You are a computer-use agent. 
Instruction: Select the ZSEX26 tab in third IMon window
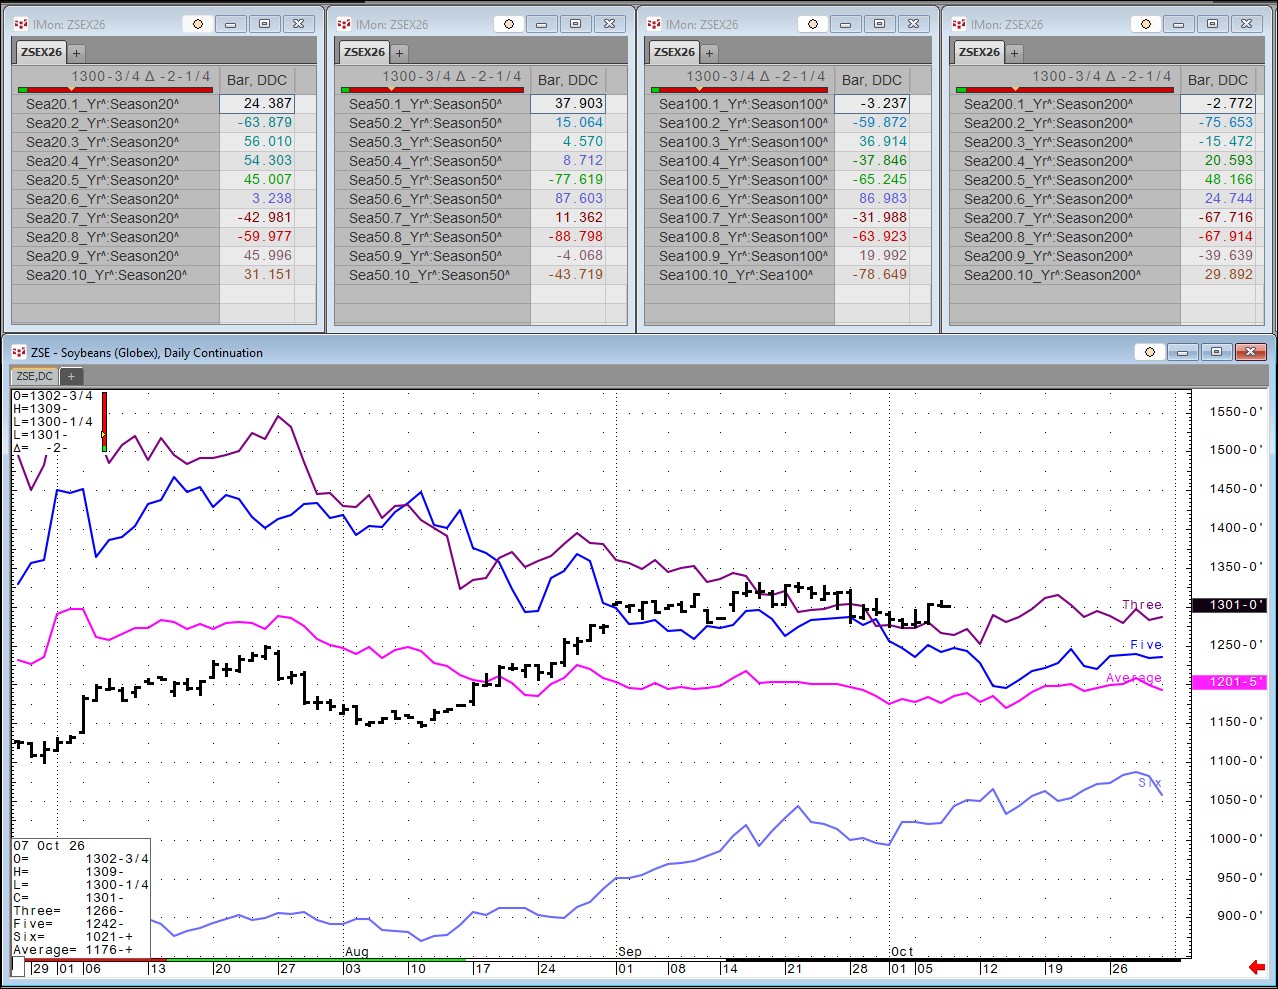click(674, 52)
